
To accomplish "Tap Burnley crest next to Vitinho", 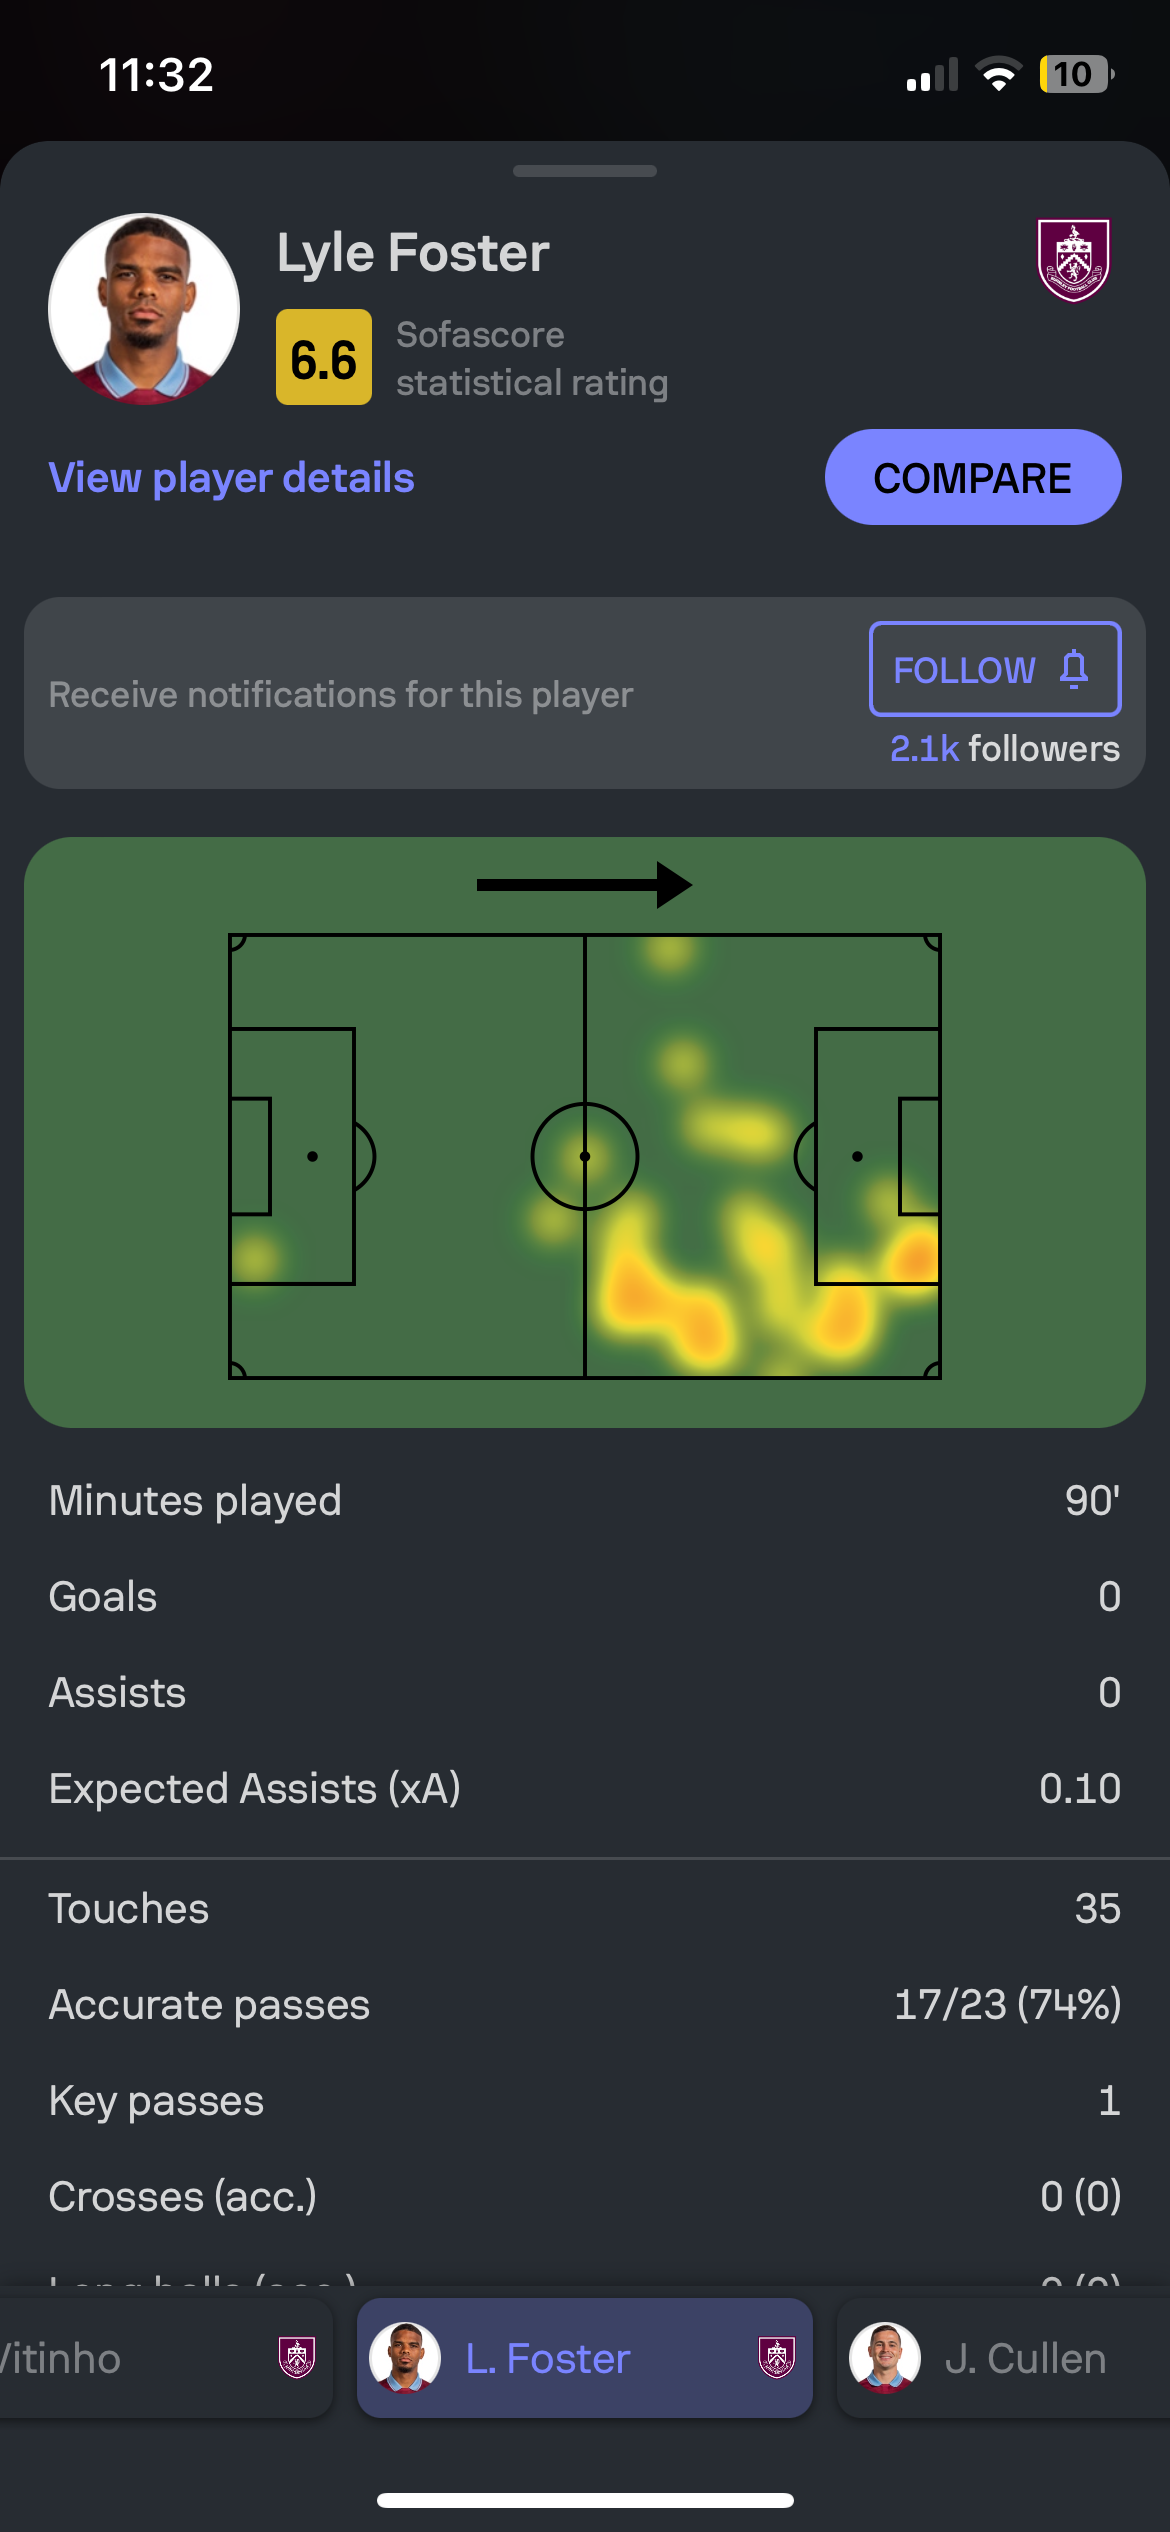I will (297, 2358).
